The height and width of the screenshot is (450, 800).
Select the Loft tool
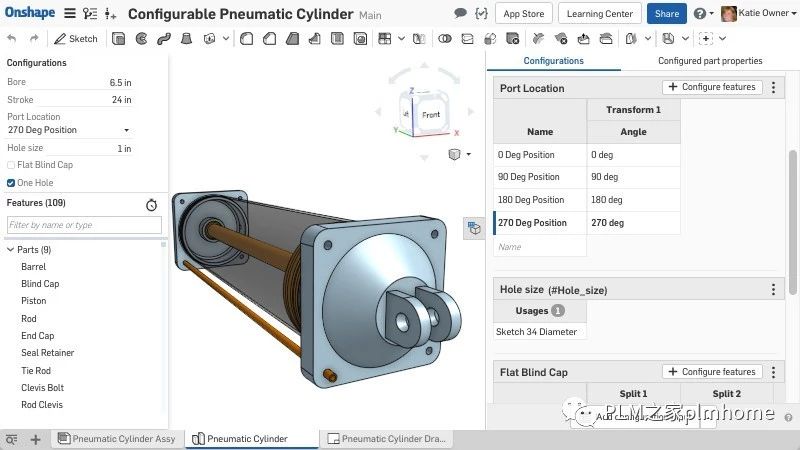(186, 39)
